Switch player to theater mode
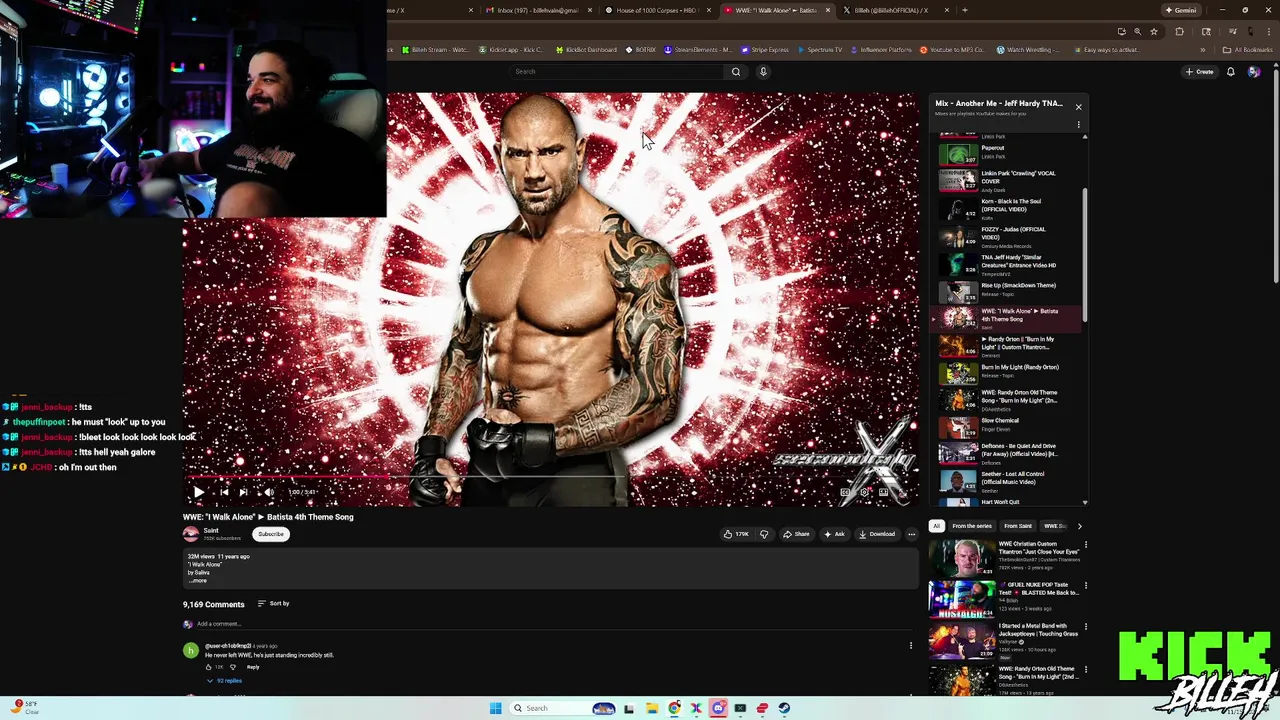Viewport: 1280px width, 720px height. point(884,492)
